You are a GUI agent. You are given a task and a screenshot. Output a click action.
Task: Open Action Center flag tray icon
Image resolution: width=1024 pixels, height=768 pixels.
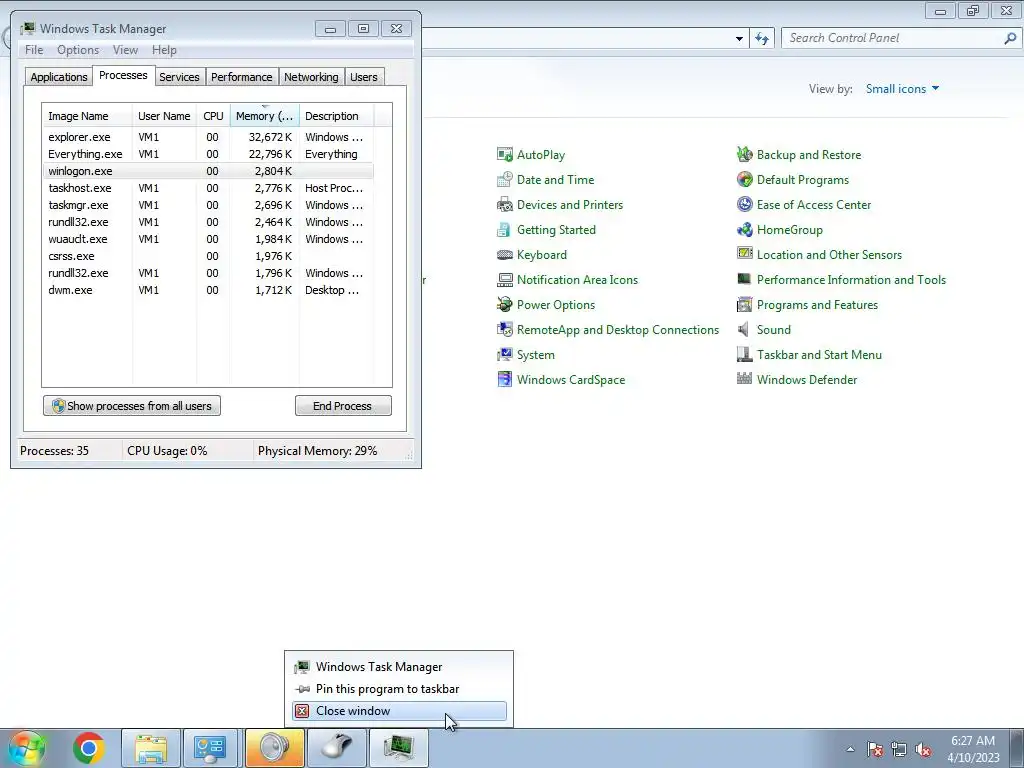pyautogui.click(x=875, y=750)
